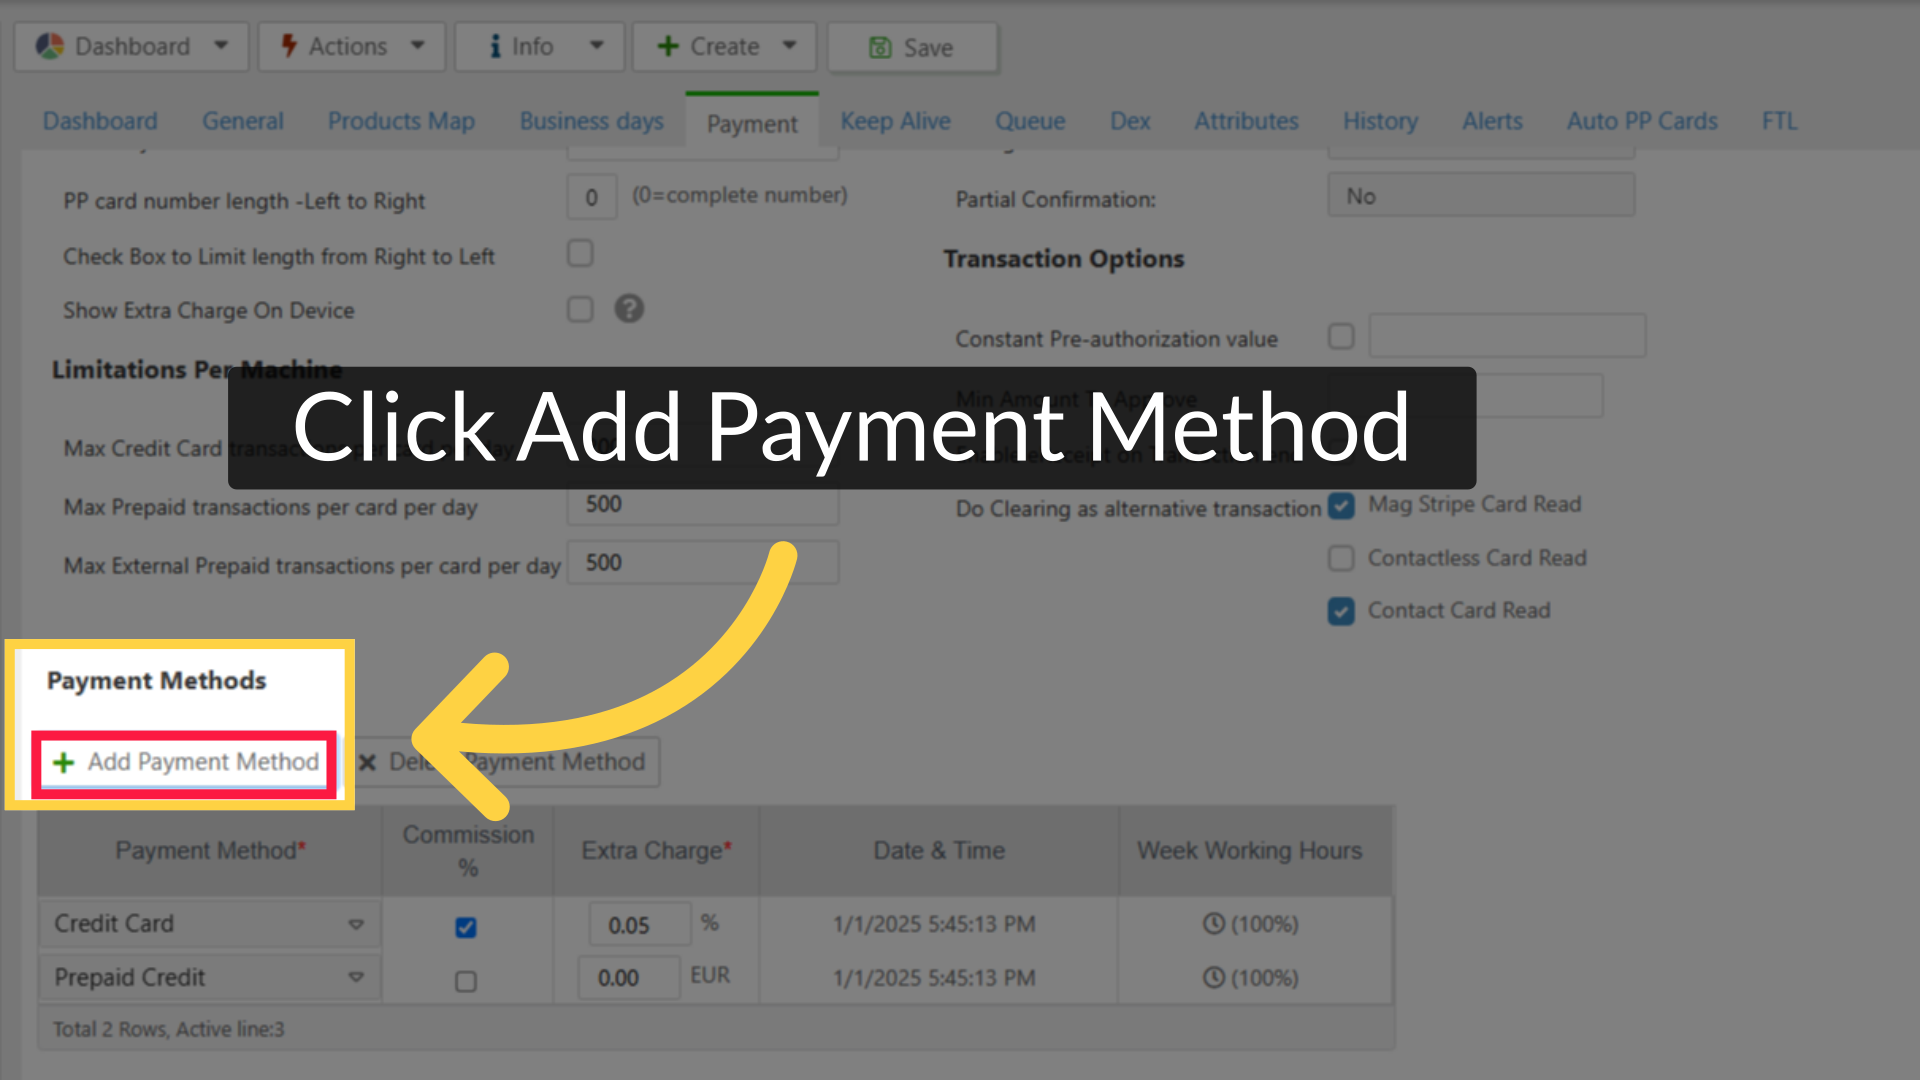Click the green plus on Add Payment Method
The image size is (1920, 1080).
[64, 763]
